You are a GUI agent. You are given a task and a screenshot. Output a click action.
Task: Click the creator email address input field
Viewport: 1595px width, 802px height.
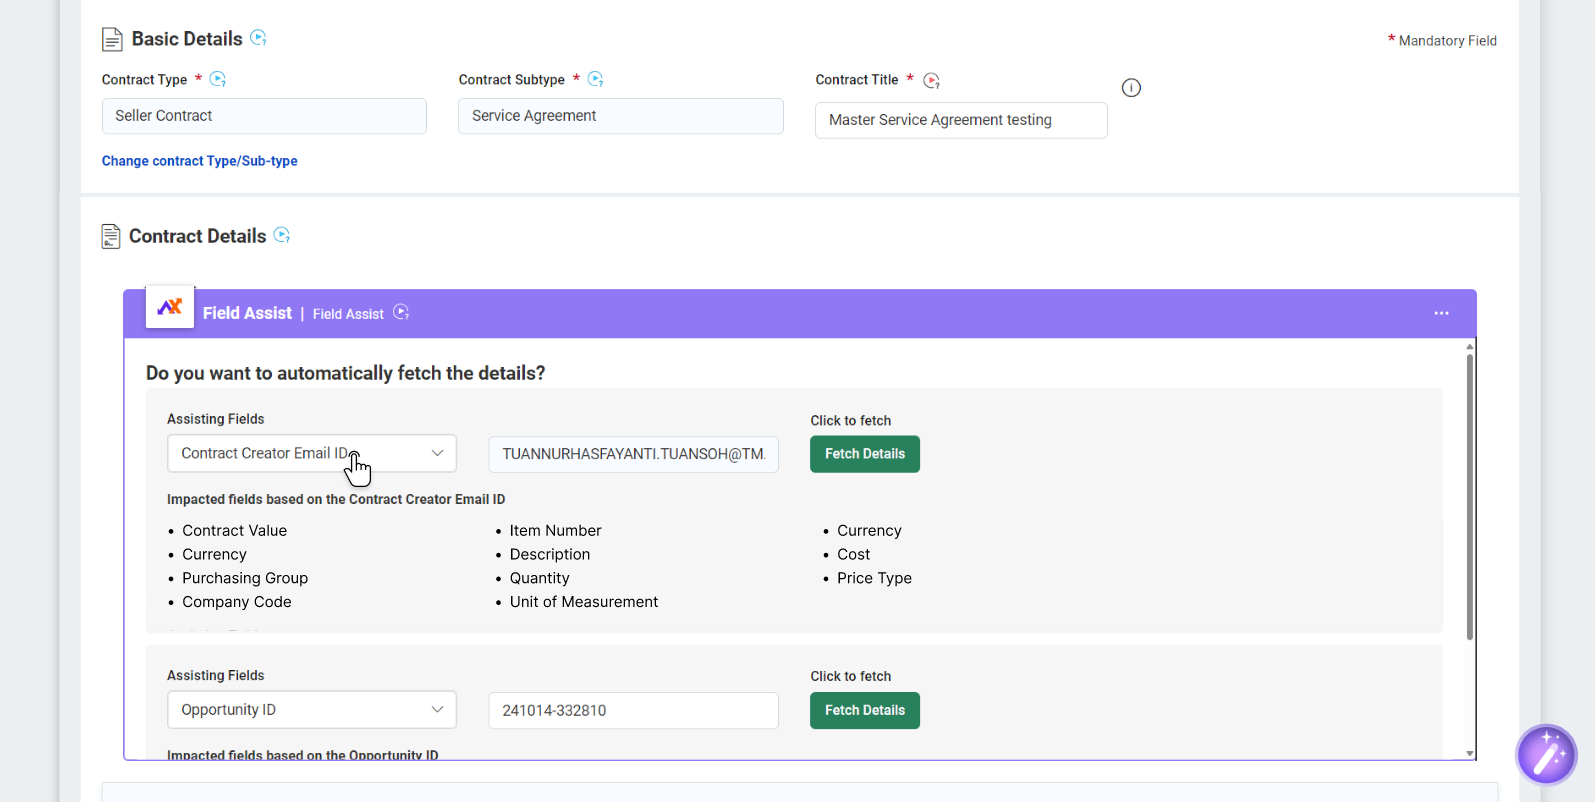pyautogui.click(x=633, y=454)
